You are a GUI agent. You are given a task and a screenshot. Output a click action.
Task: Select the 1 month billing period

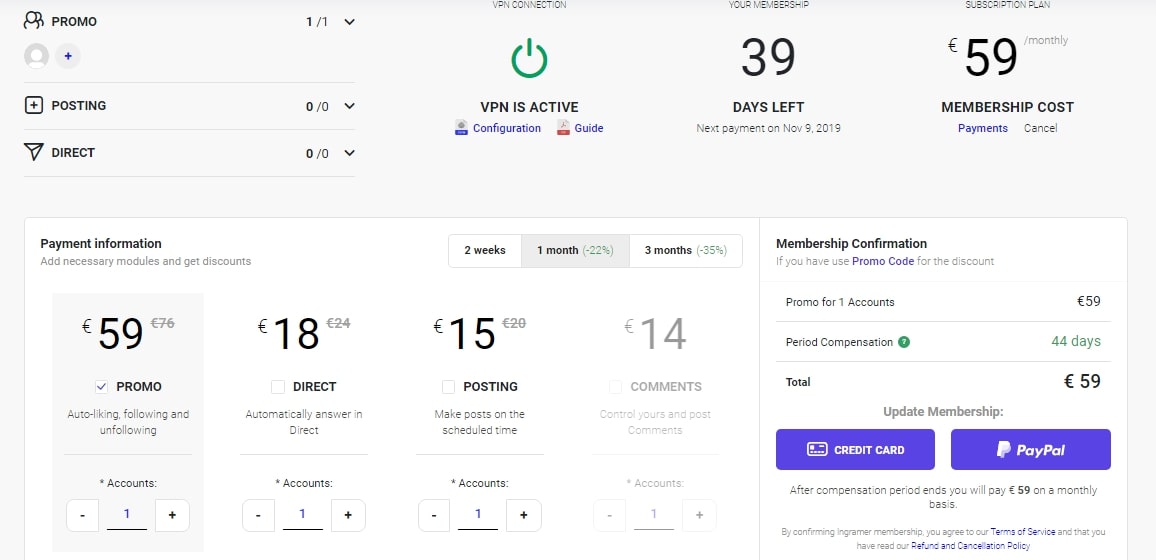coord(575,251)
